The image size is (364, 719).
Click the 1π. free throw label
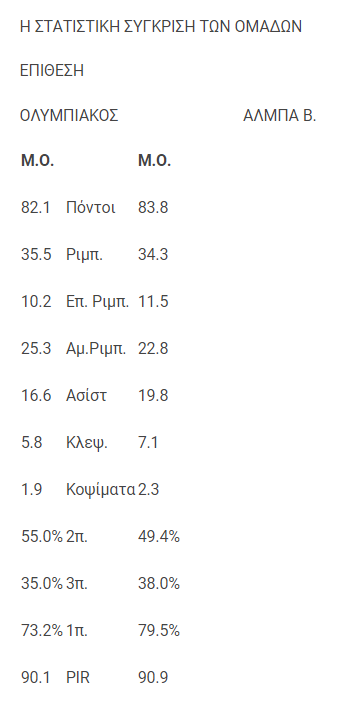pyautogui.click(x=77, y=631)
